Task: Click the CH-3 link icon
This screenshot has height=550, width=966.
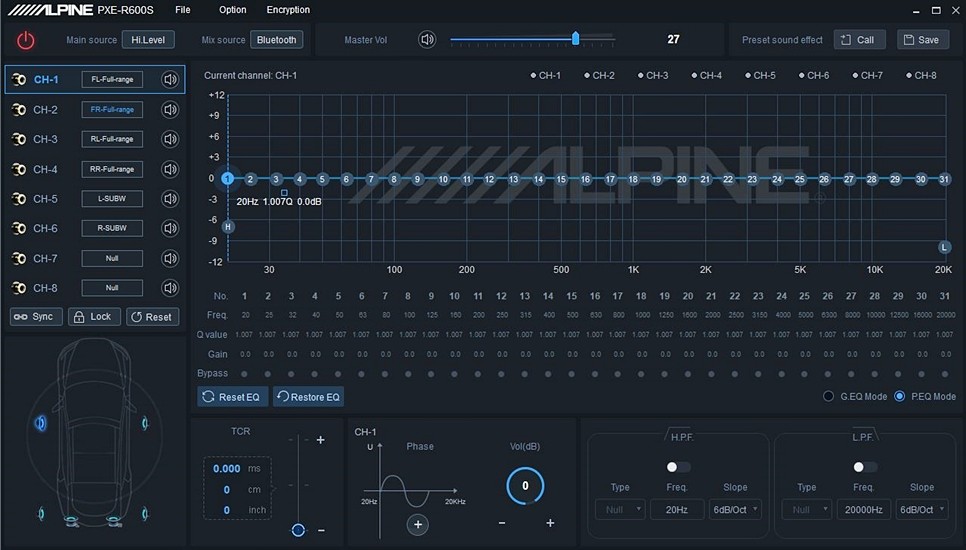Action: (19, 140)
